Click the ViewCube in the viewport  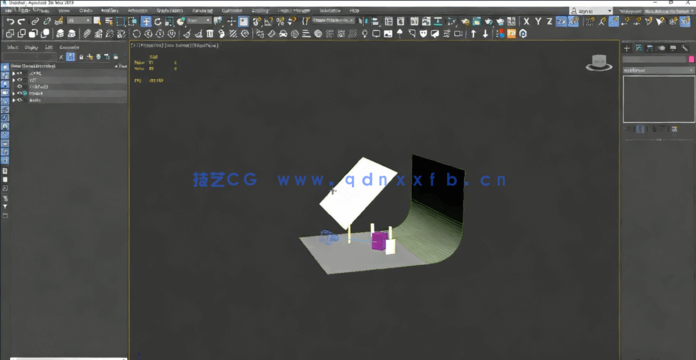(599, 63)
